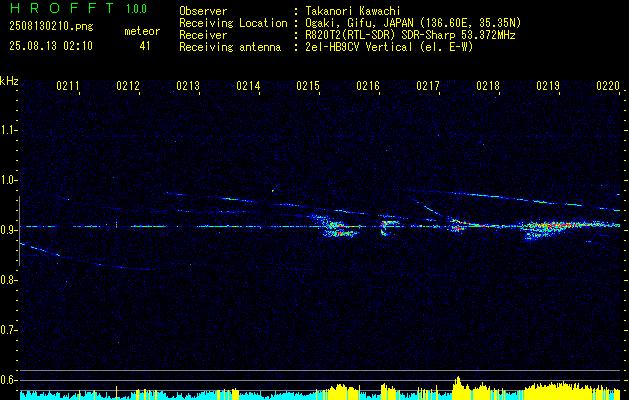This screenshot has height=400, width=629.
Task: Click the meteor count 41
Action: 145,46
